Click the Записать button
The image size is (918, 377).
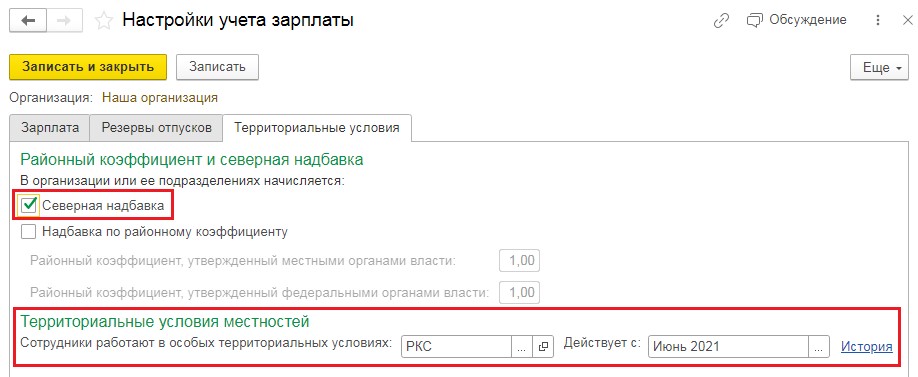tap(217, 67)
